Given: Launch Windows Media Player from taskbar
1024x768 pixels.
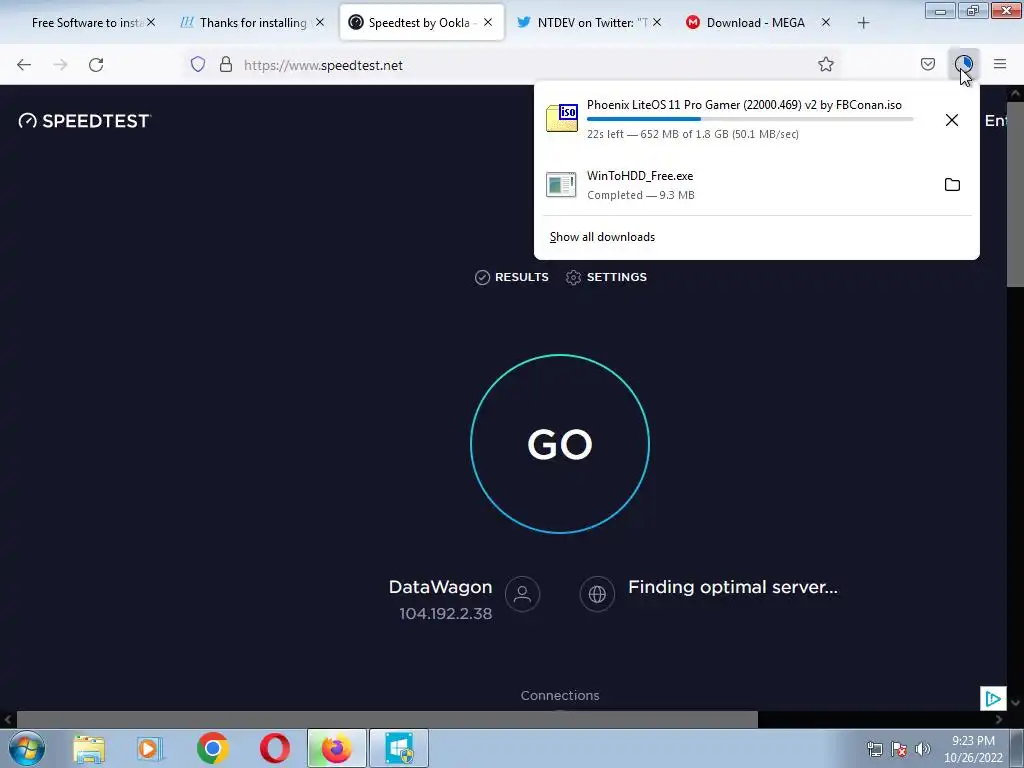Looking at the screenshot, I should (x=150, y=749).
